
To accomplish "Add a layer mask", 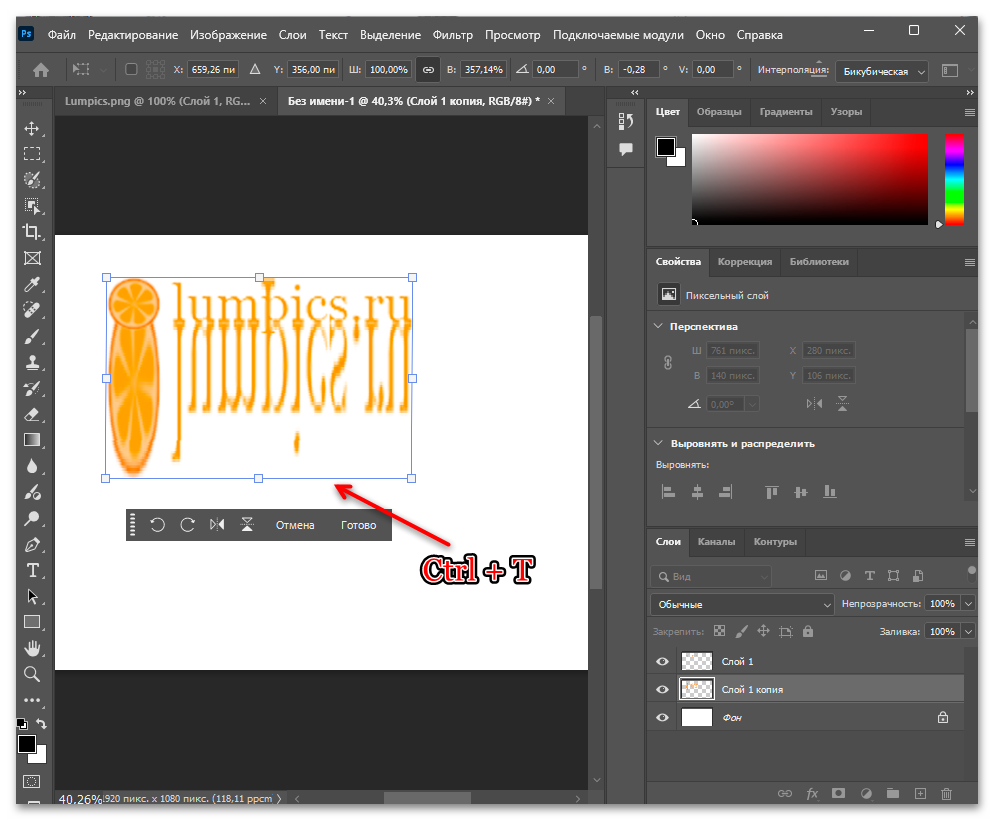I will [838, 793].
